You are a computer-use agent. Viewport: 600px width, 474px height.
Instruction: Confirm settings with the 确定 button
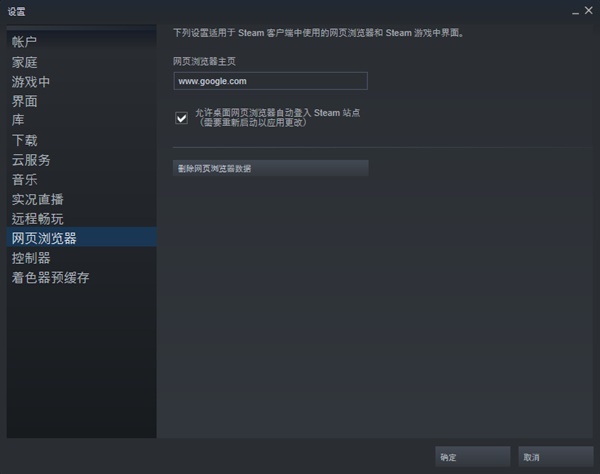coord(473,457)
